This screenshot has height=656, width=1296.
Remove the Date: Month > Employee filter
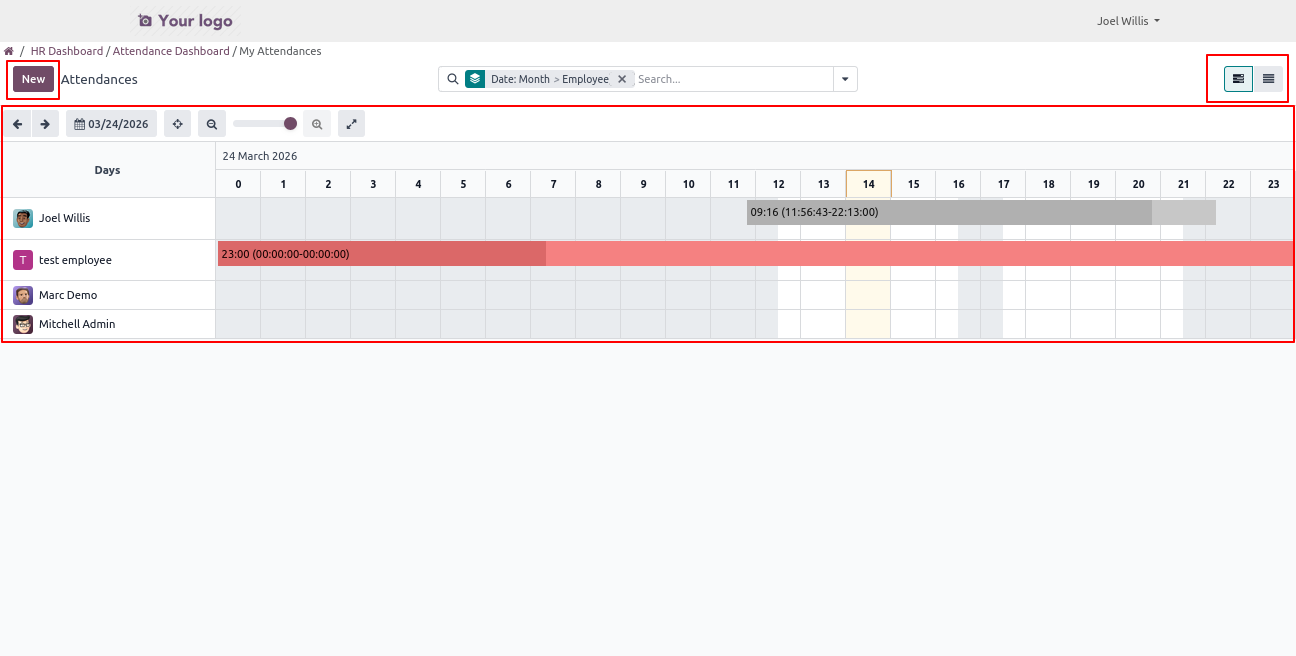(x=622, y=79)
